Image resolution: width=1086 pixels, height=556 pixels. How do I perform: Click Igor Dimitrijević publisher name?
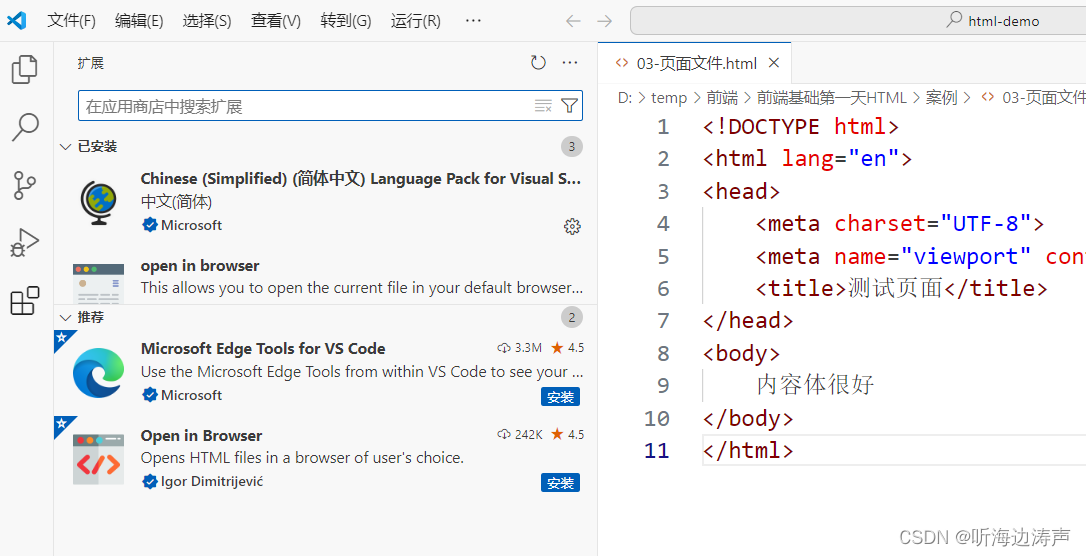point(212,481)
